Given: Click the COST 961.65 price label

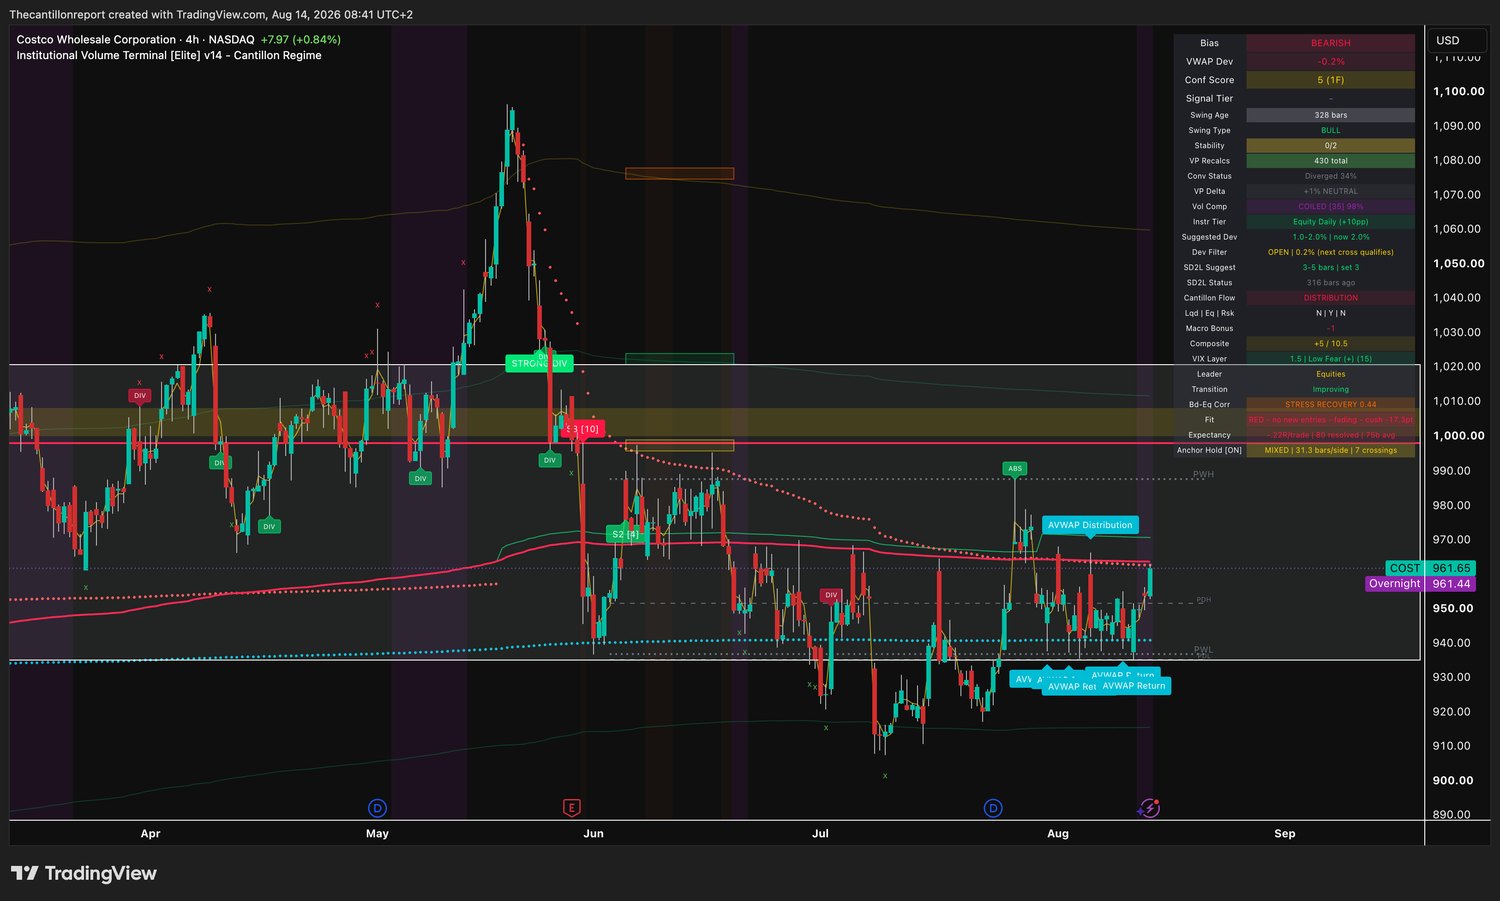Looking at the screenshot, I should 1431,568.
